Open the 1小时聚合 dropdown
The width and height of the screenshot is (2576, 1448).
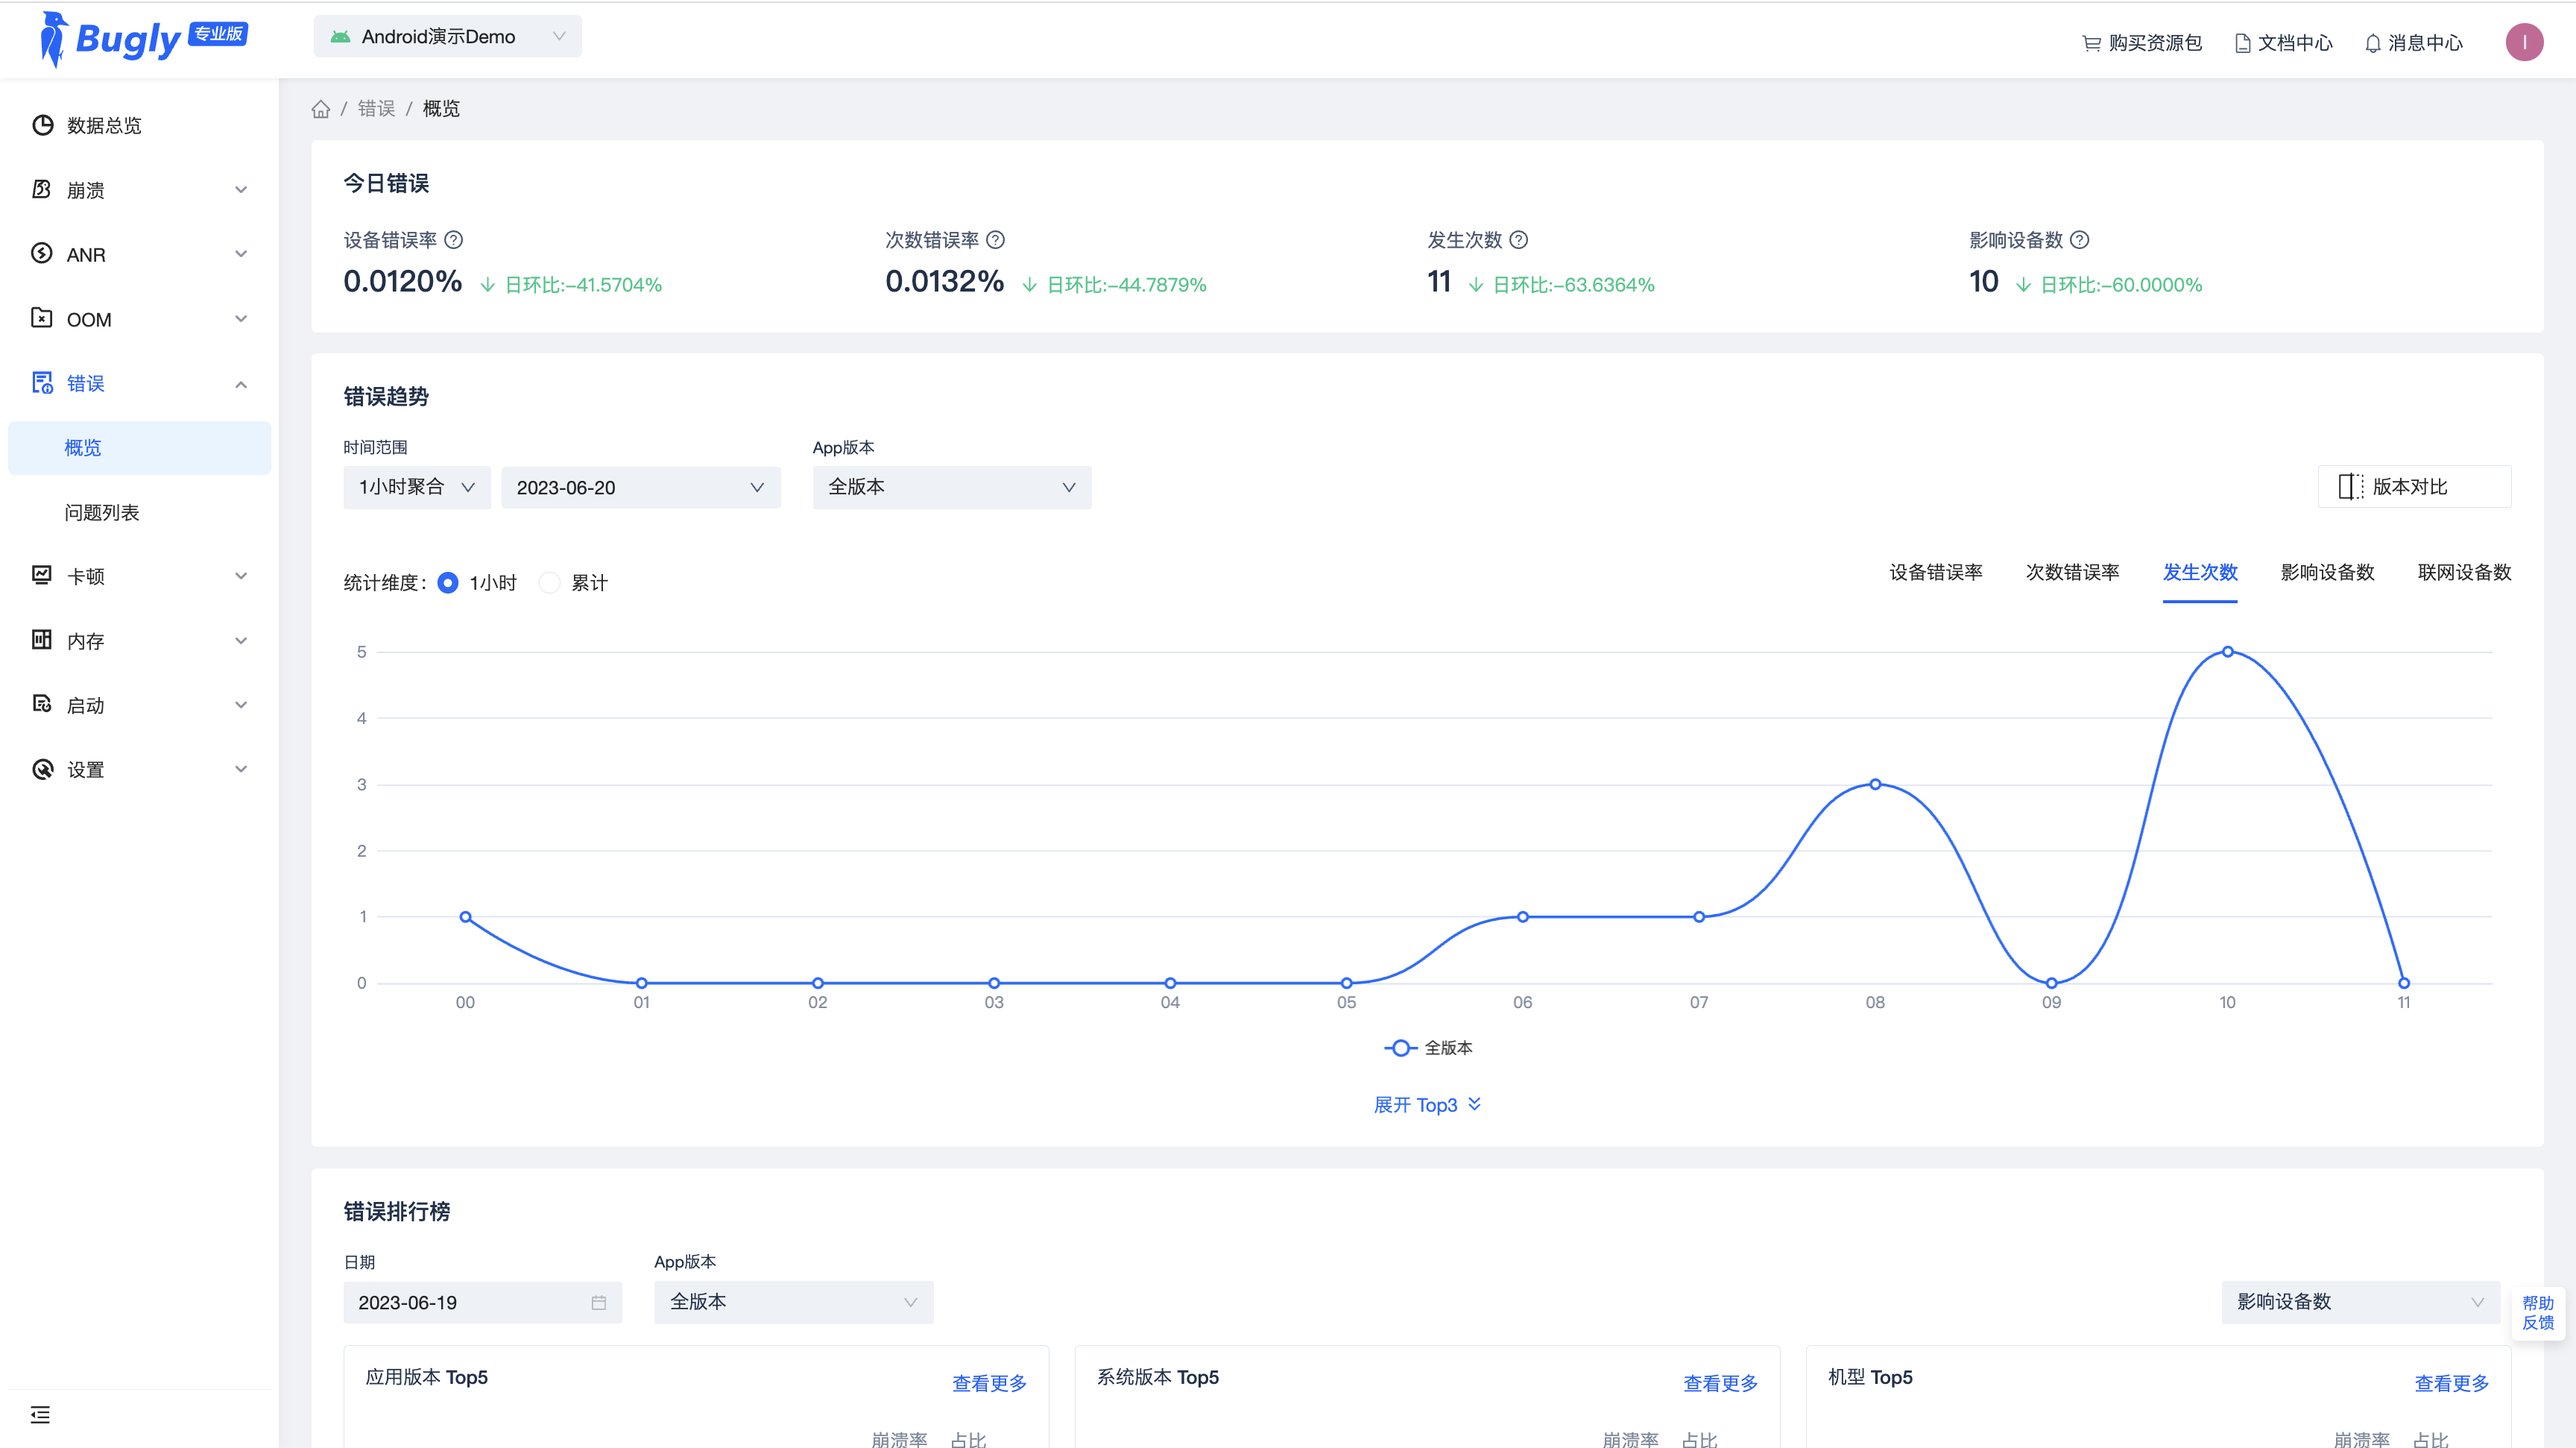[x=417, y=488]
